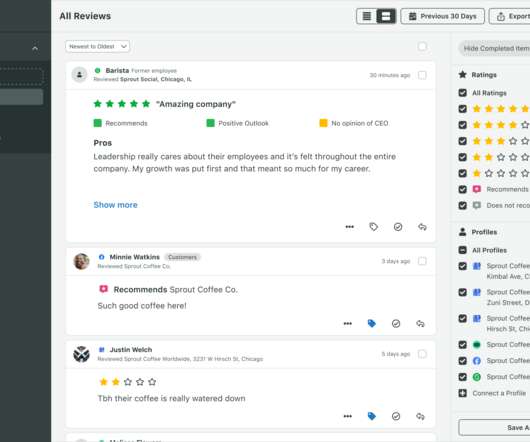Toggle the Facebook Sprout Coffee profile checkbox

click(462, 361)
